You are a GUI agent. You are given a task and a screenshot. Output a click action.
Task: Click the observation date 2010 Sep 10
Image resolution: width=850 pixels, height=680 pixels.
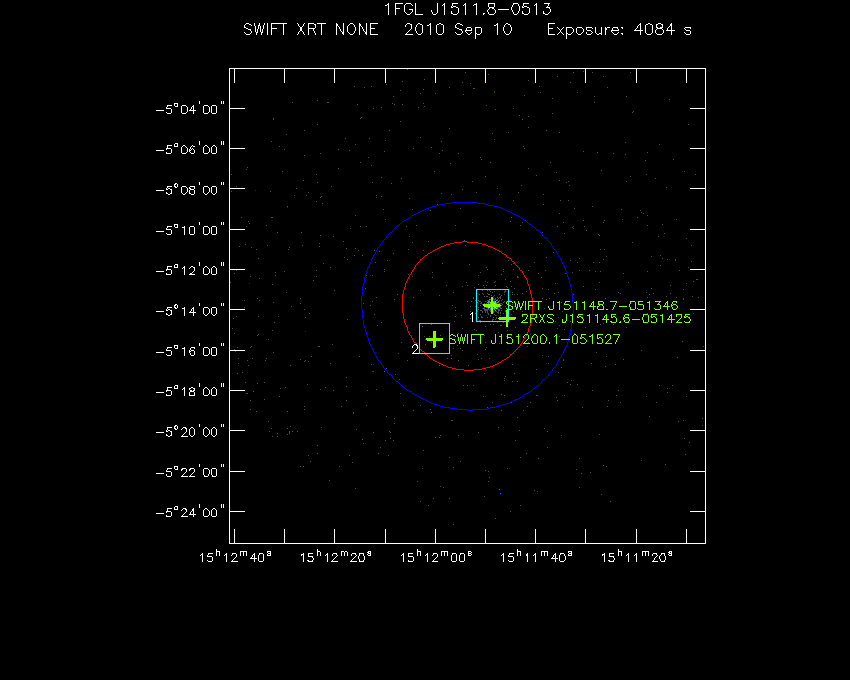click(x=458, y=29)
